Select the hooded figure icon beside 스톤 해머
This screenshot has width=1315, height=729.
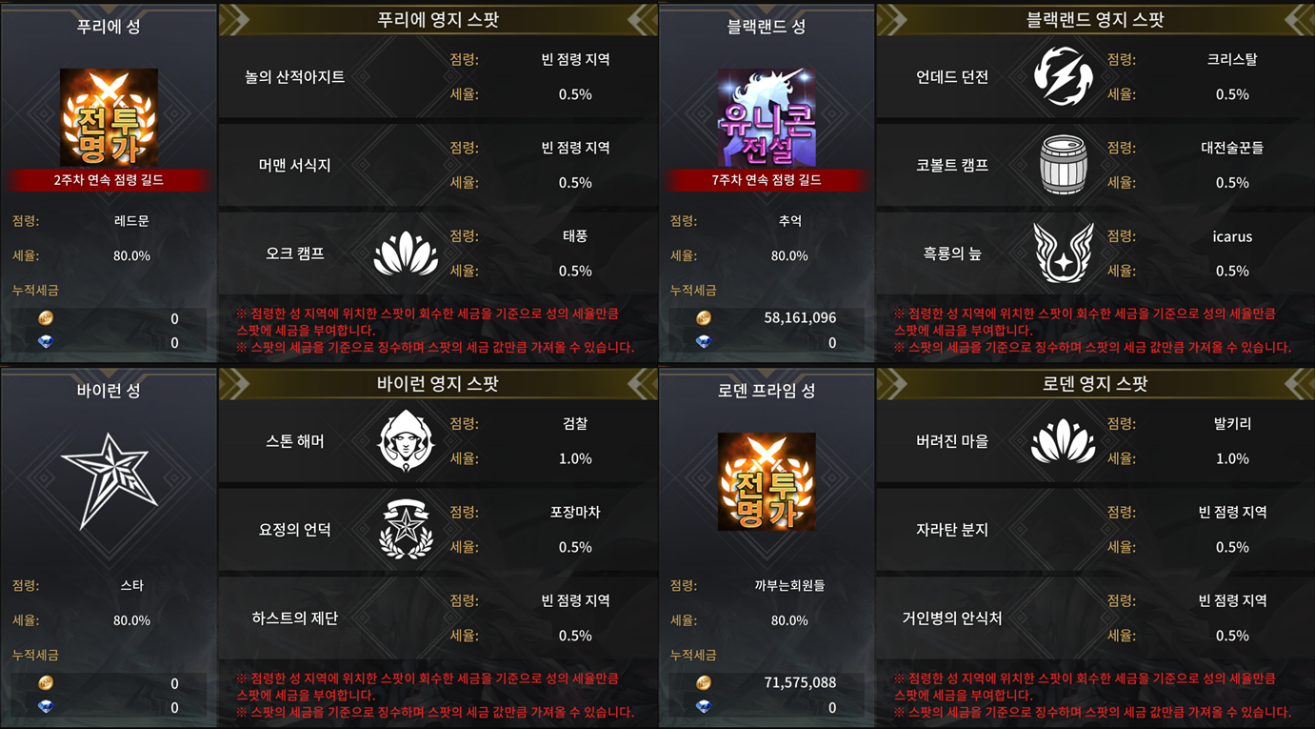click(x=406, y=441)
